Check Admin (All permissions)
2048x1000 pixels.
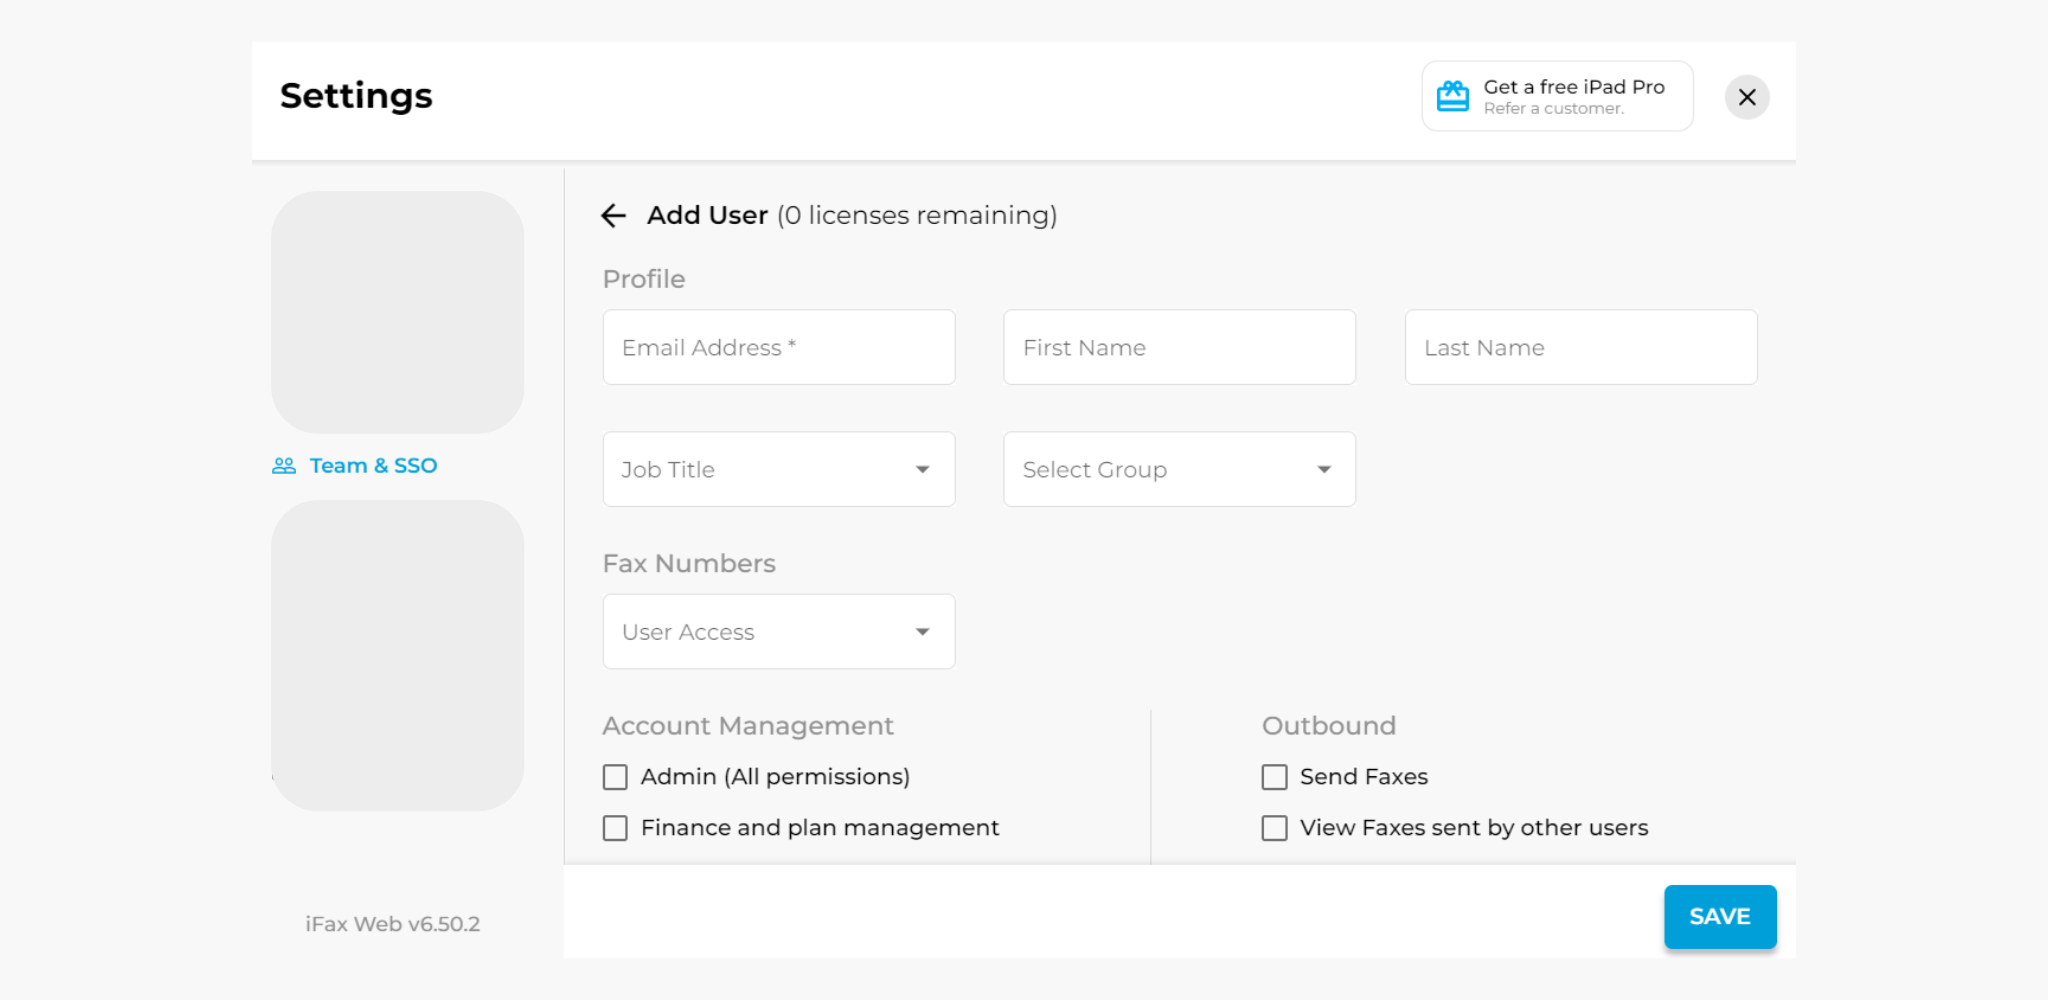click(615, 777)
